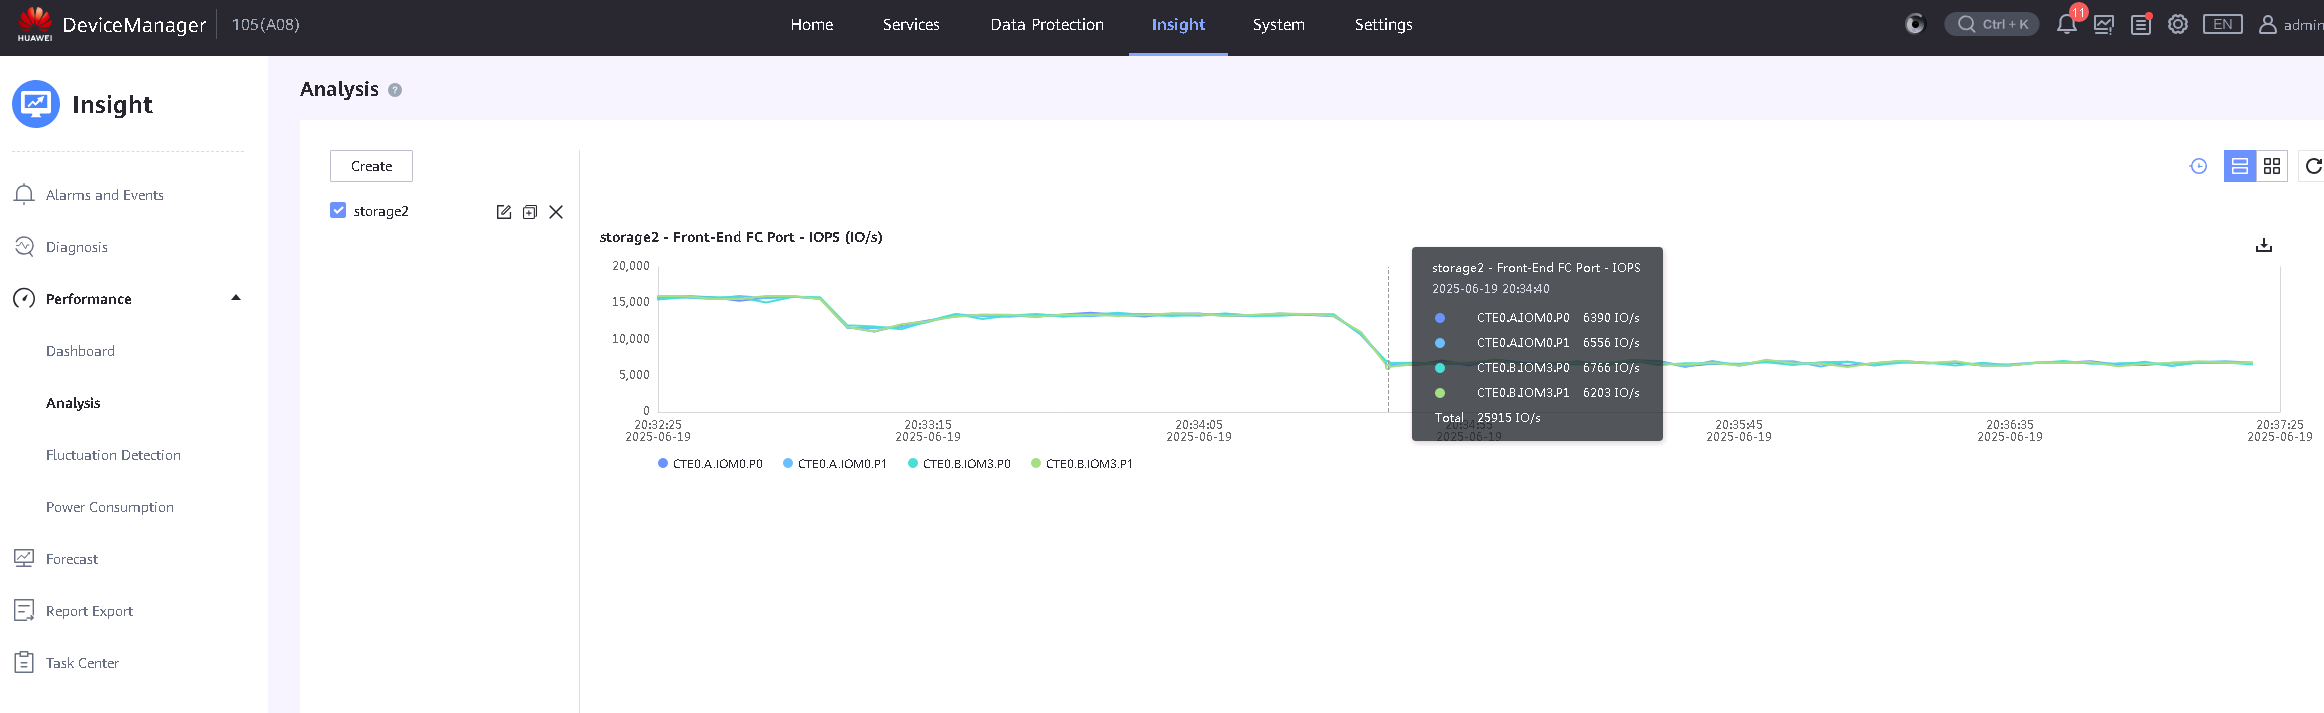This screenshot has height=713, width=2324.
Task: Toggle CTE0.B.IOM3.P1 legend series
Action: coord(1082,464)
